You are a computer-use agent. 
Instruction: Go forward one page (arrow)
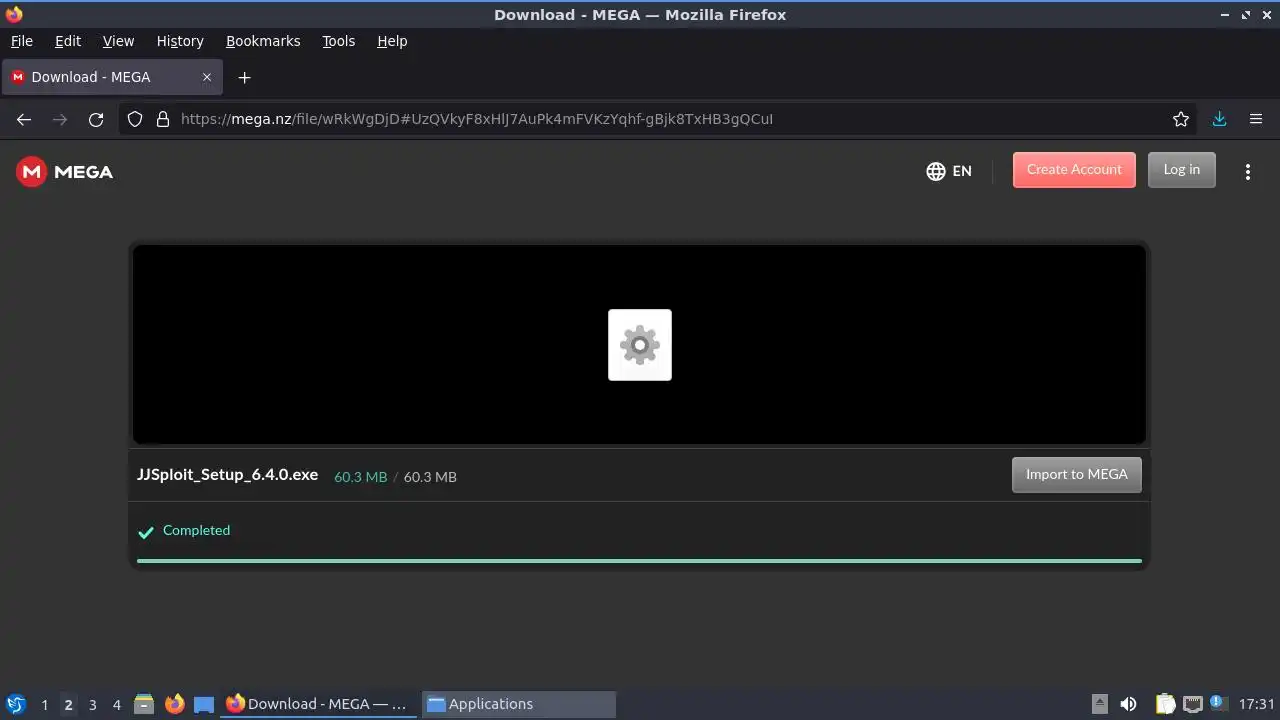60,119
